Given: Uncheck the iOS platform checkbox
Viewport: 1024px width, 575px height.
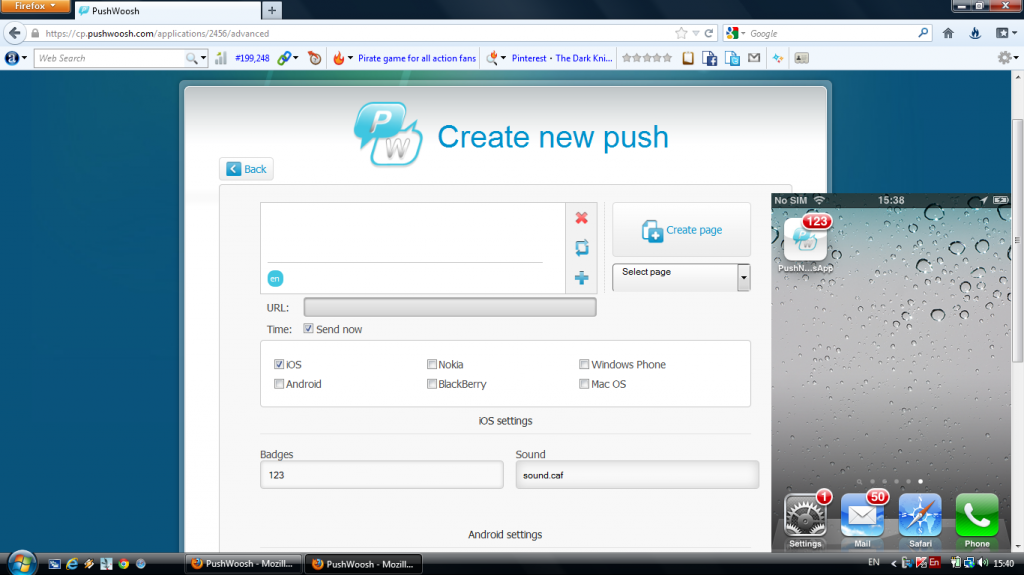Looking at the screenshot, I should [279, 364].
